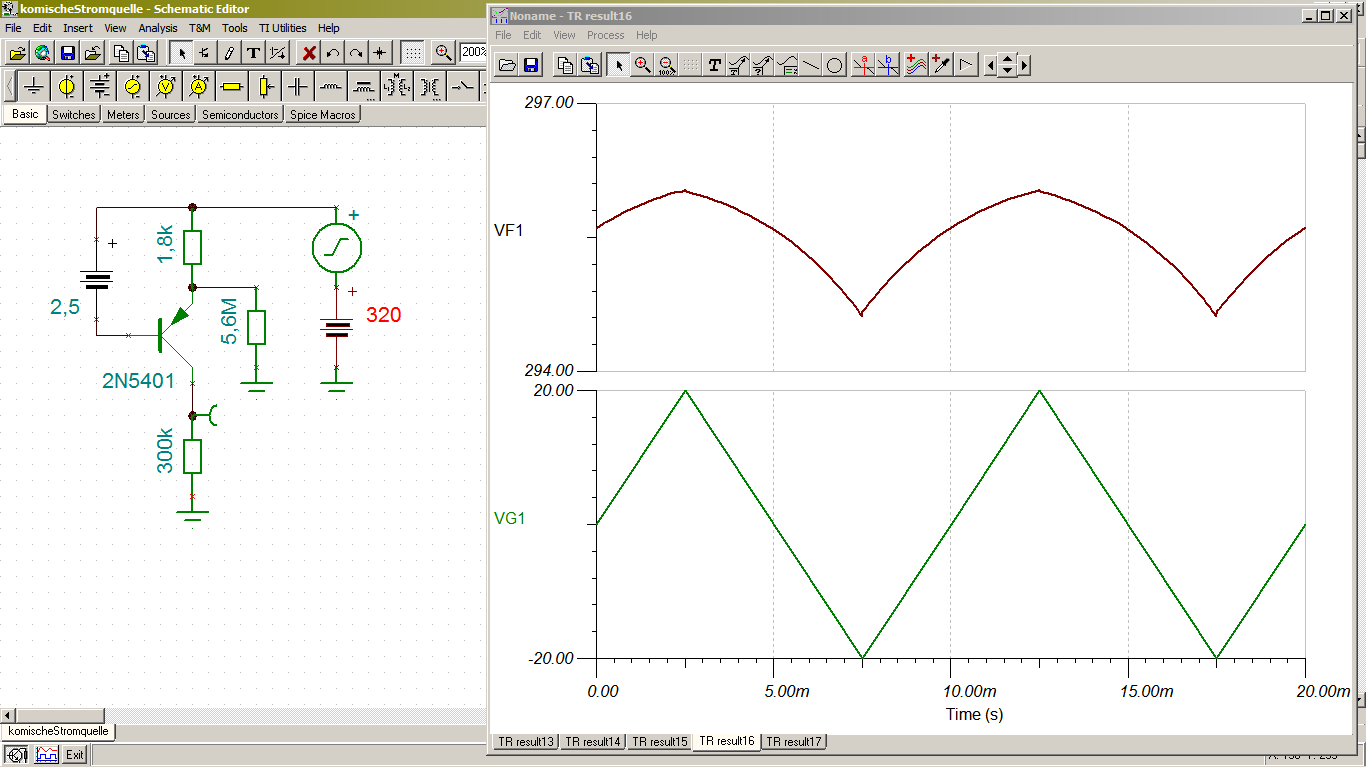Click the VG1 curve label
Viewport: 1366px width, 768px height.
pyautogui.click(x=510, y=518)
